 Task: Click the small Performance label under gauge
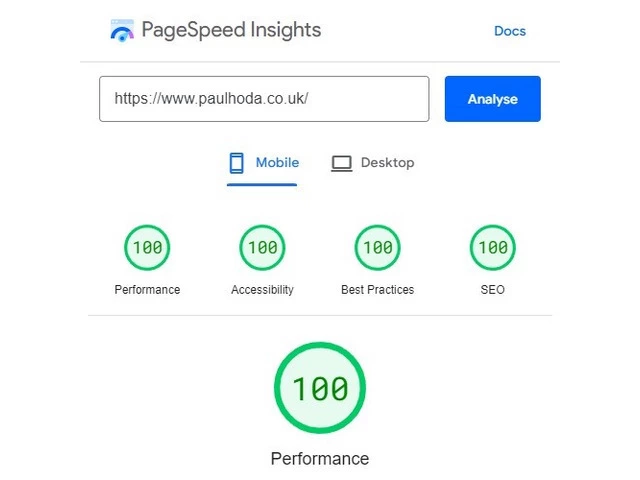(x=147, y=290)
